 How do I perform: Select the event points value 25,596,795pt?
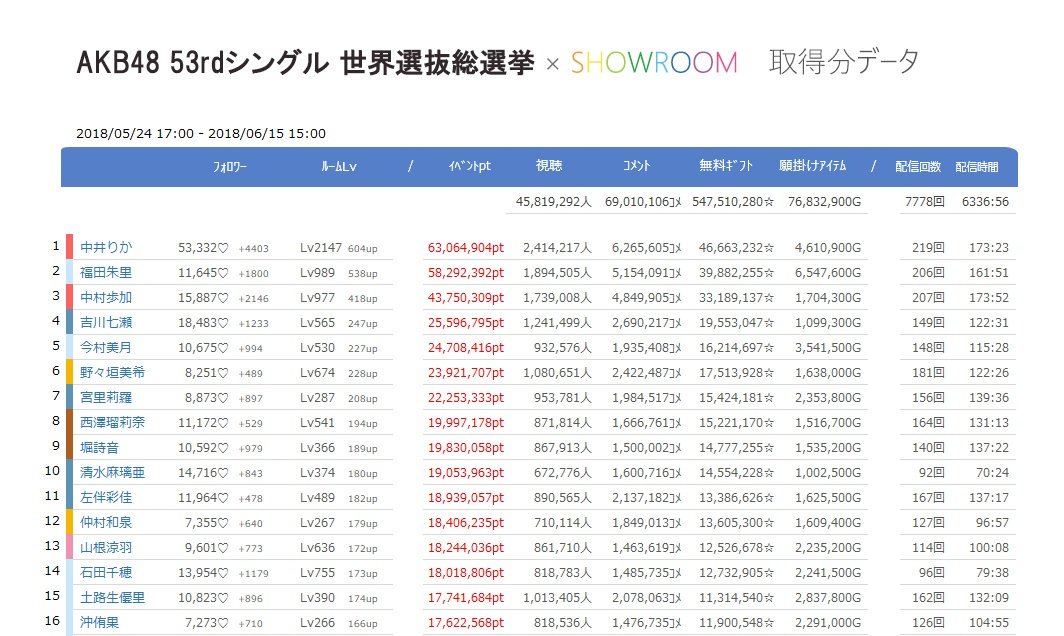click(x=466, y=323)
